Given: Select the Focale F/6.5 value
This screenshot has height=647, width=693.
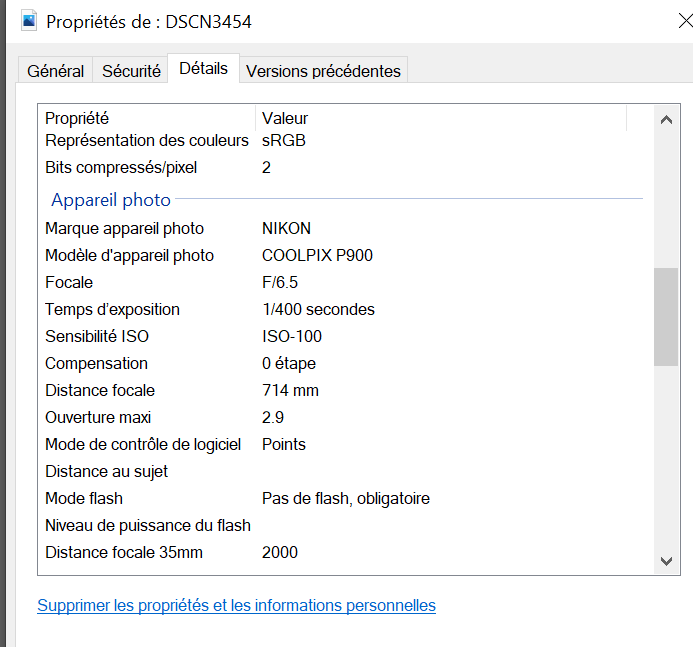Looking at the screenshot, I should [x=280, y=283].
